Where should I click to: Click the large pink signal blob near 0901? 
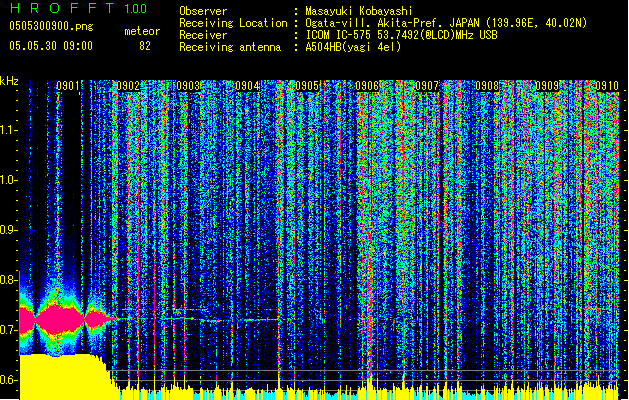tap(60, 319)
